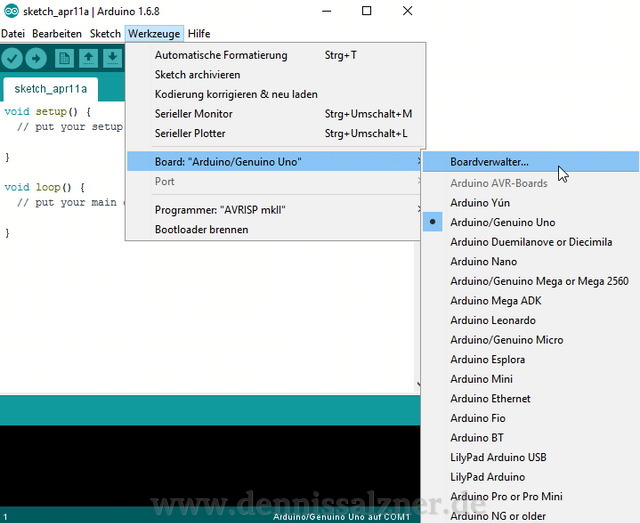Image resolution: width=640 pixels, height=523 pixels.
Task: Open the Datei menu
Action: (x=13, y=33)
